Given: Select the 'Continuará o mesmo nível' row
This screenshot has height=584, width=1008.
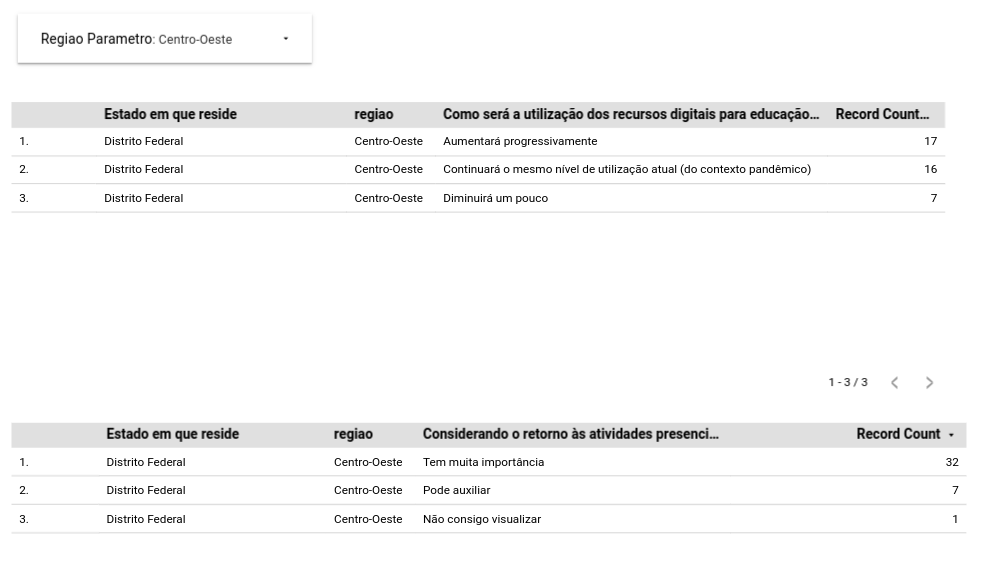Looking at the screenshot, I should point(626,170).
